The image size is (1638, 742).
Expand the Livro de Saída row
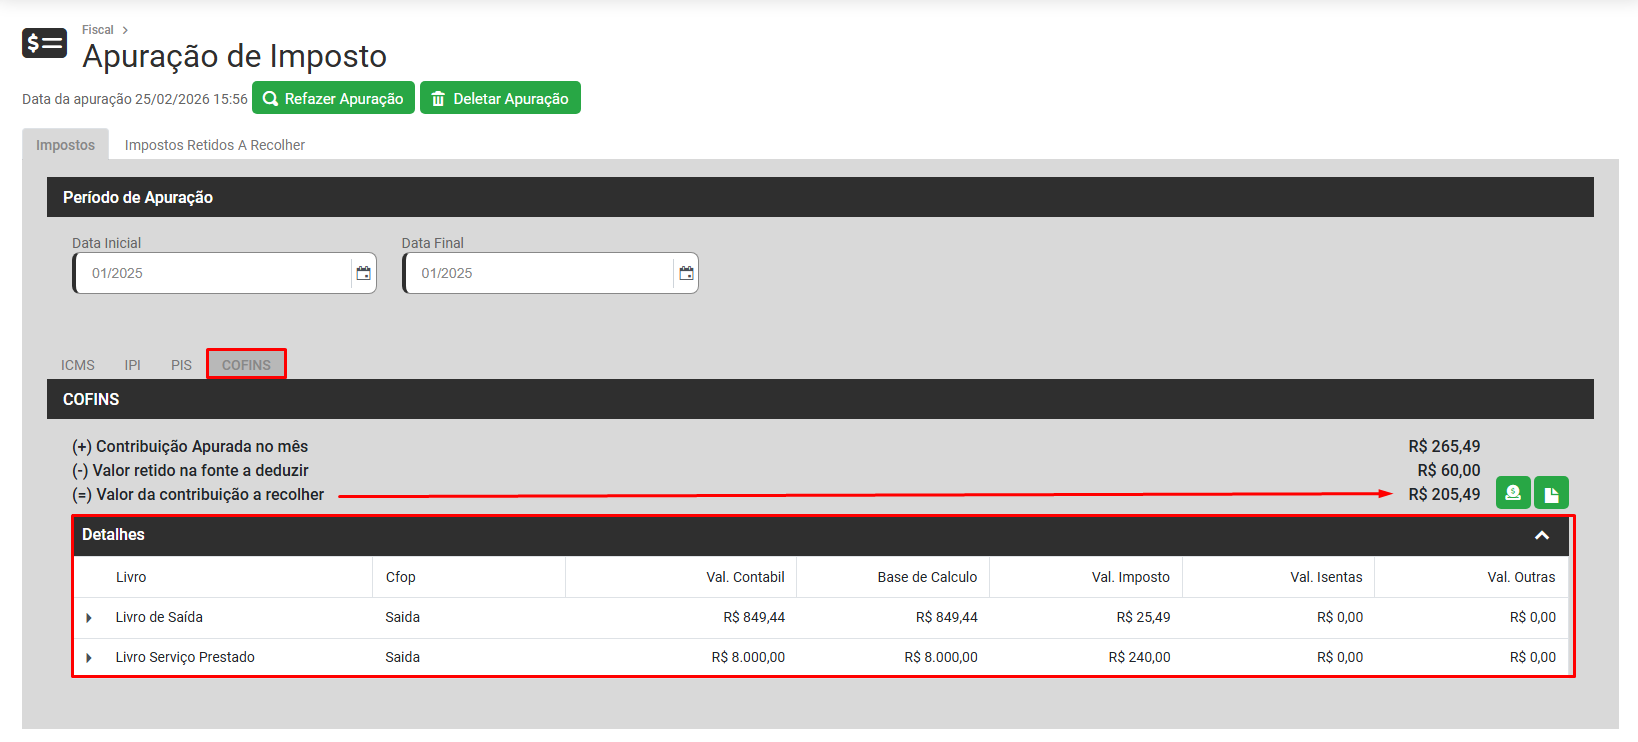(x=89, y=618)
